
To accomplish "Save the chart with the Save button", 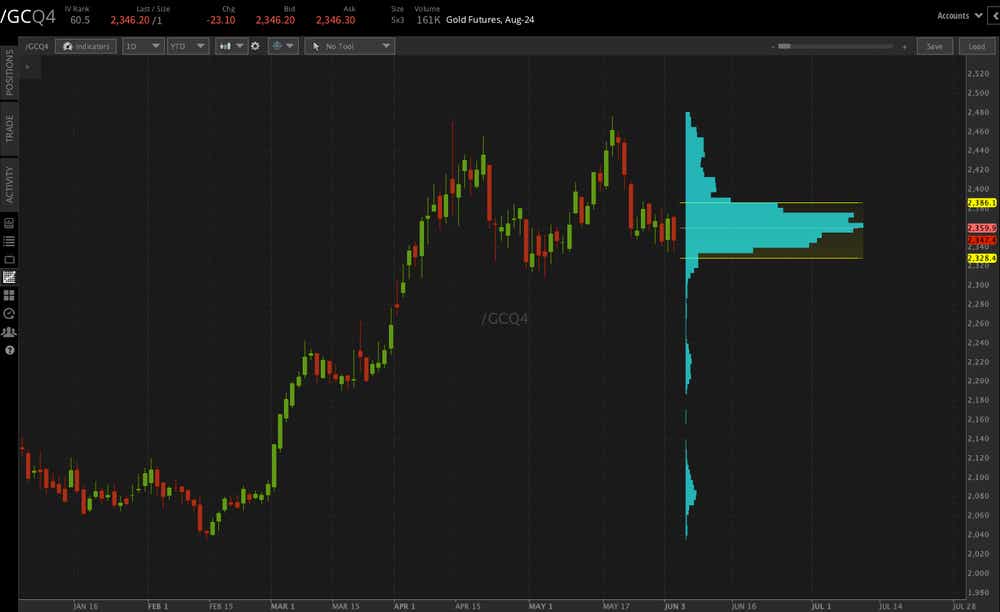I will [x=936, y=46].
